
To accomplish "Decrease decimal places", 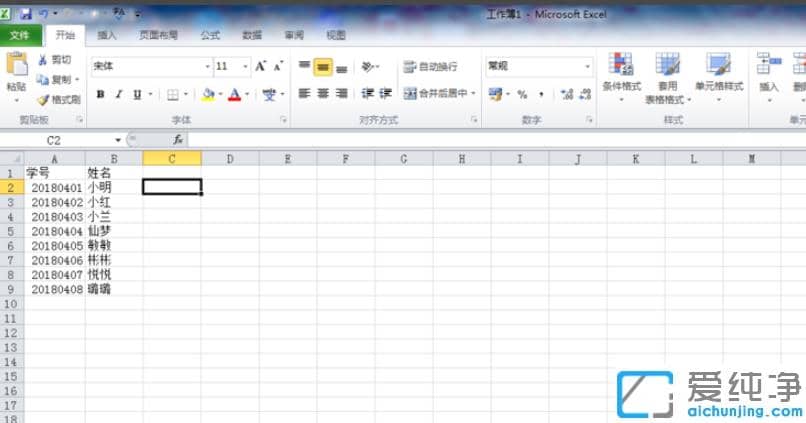I will click(x=585, y=94).
